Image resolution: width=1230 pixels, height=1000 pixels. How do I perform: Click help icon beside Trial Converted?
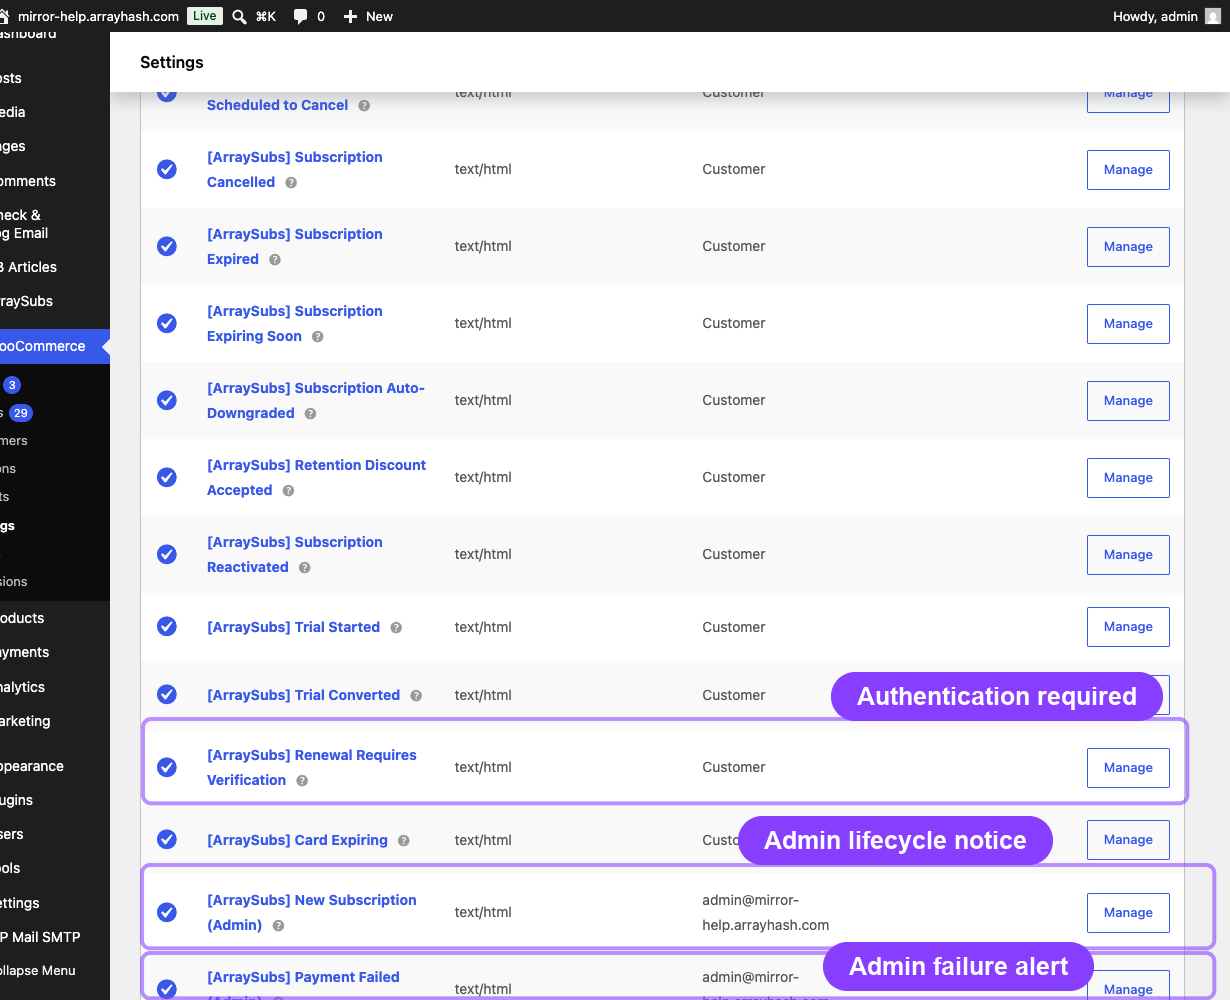point(416,696)
